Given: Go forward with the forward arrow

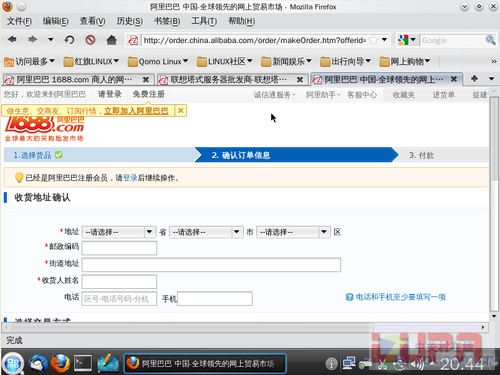Looking at the screenshot, I should pyautogui.click(x=32, y=40).
